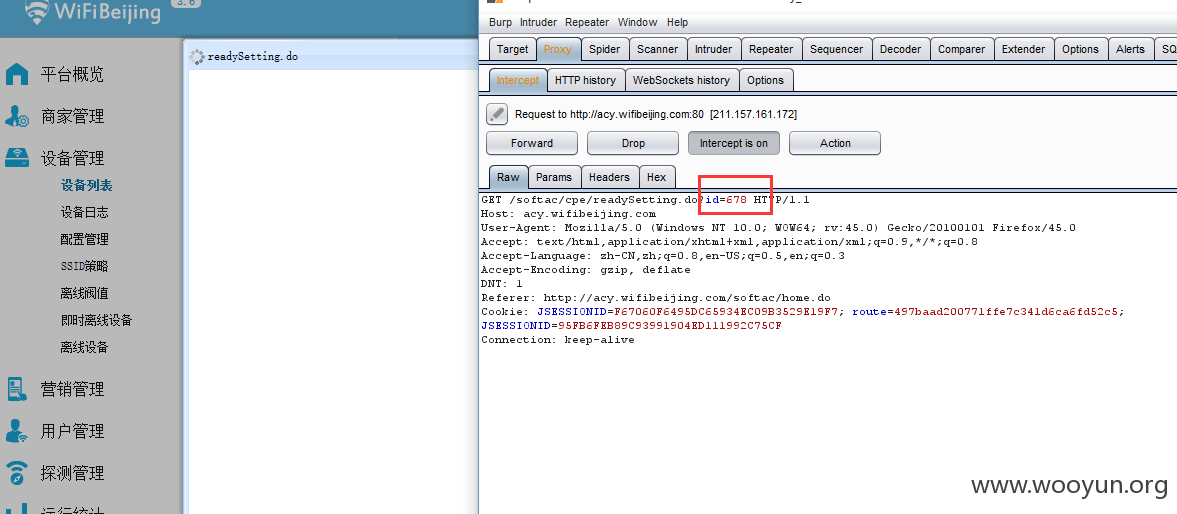Open the HTTP history sub-tab
Screen dimensions: 1177x514
(585, 80)
